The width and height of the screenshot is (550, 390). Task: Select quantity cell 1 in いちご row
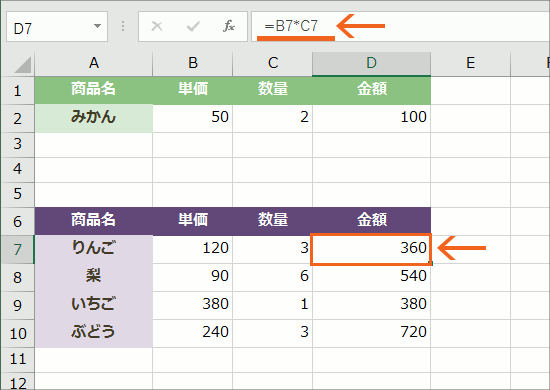click(x=273, y=305)
